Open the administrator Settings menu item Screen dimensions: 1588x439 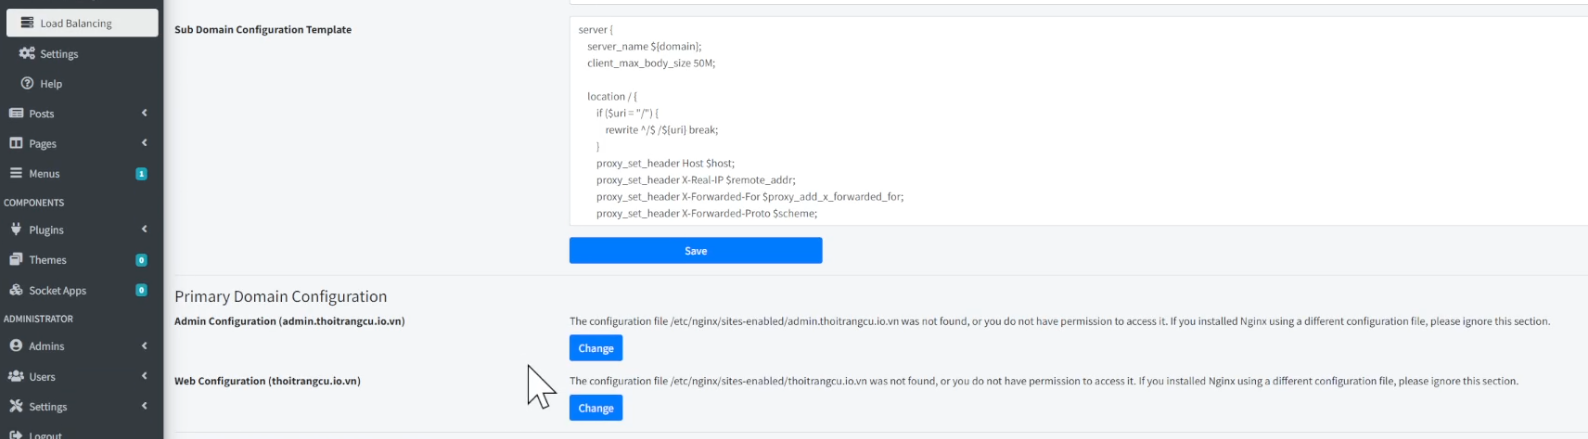[47, 407]
